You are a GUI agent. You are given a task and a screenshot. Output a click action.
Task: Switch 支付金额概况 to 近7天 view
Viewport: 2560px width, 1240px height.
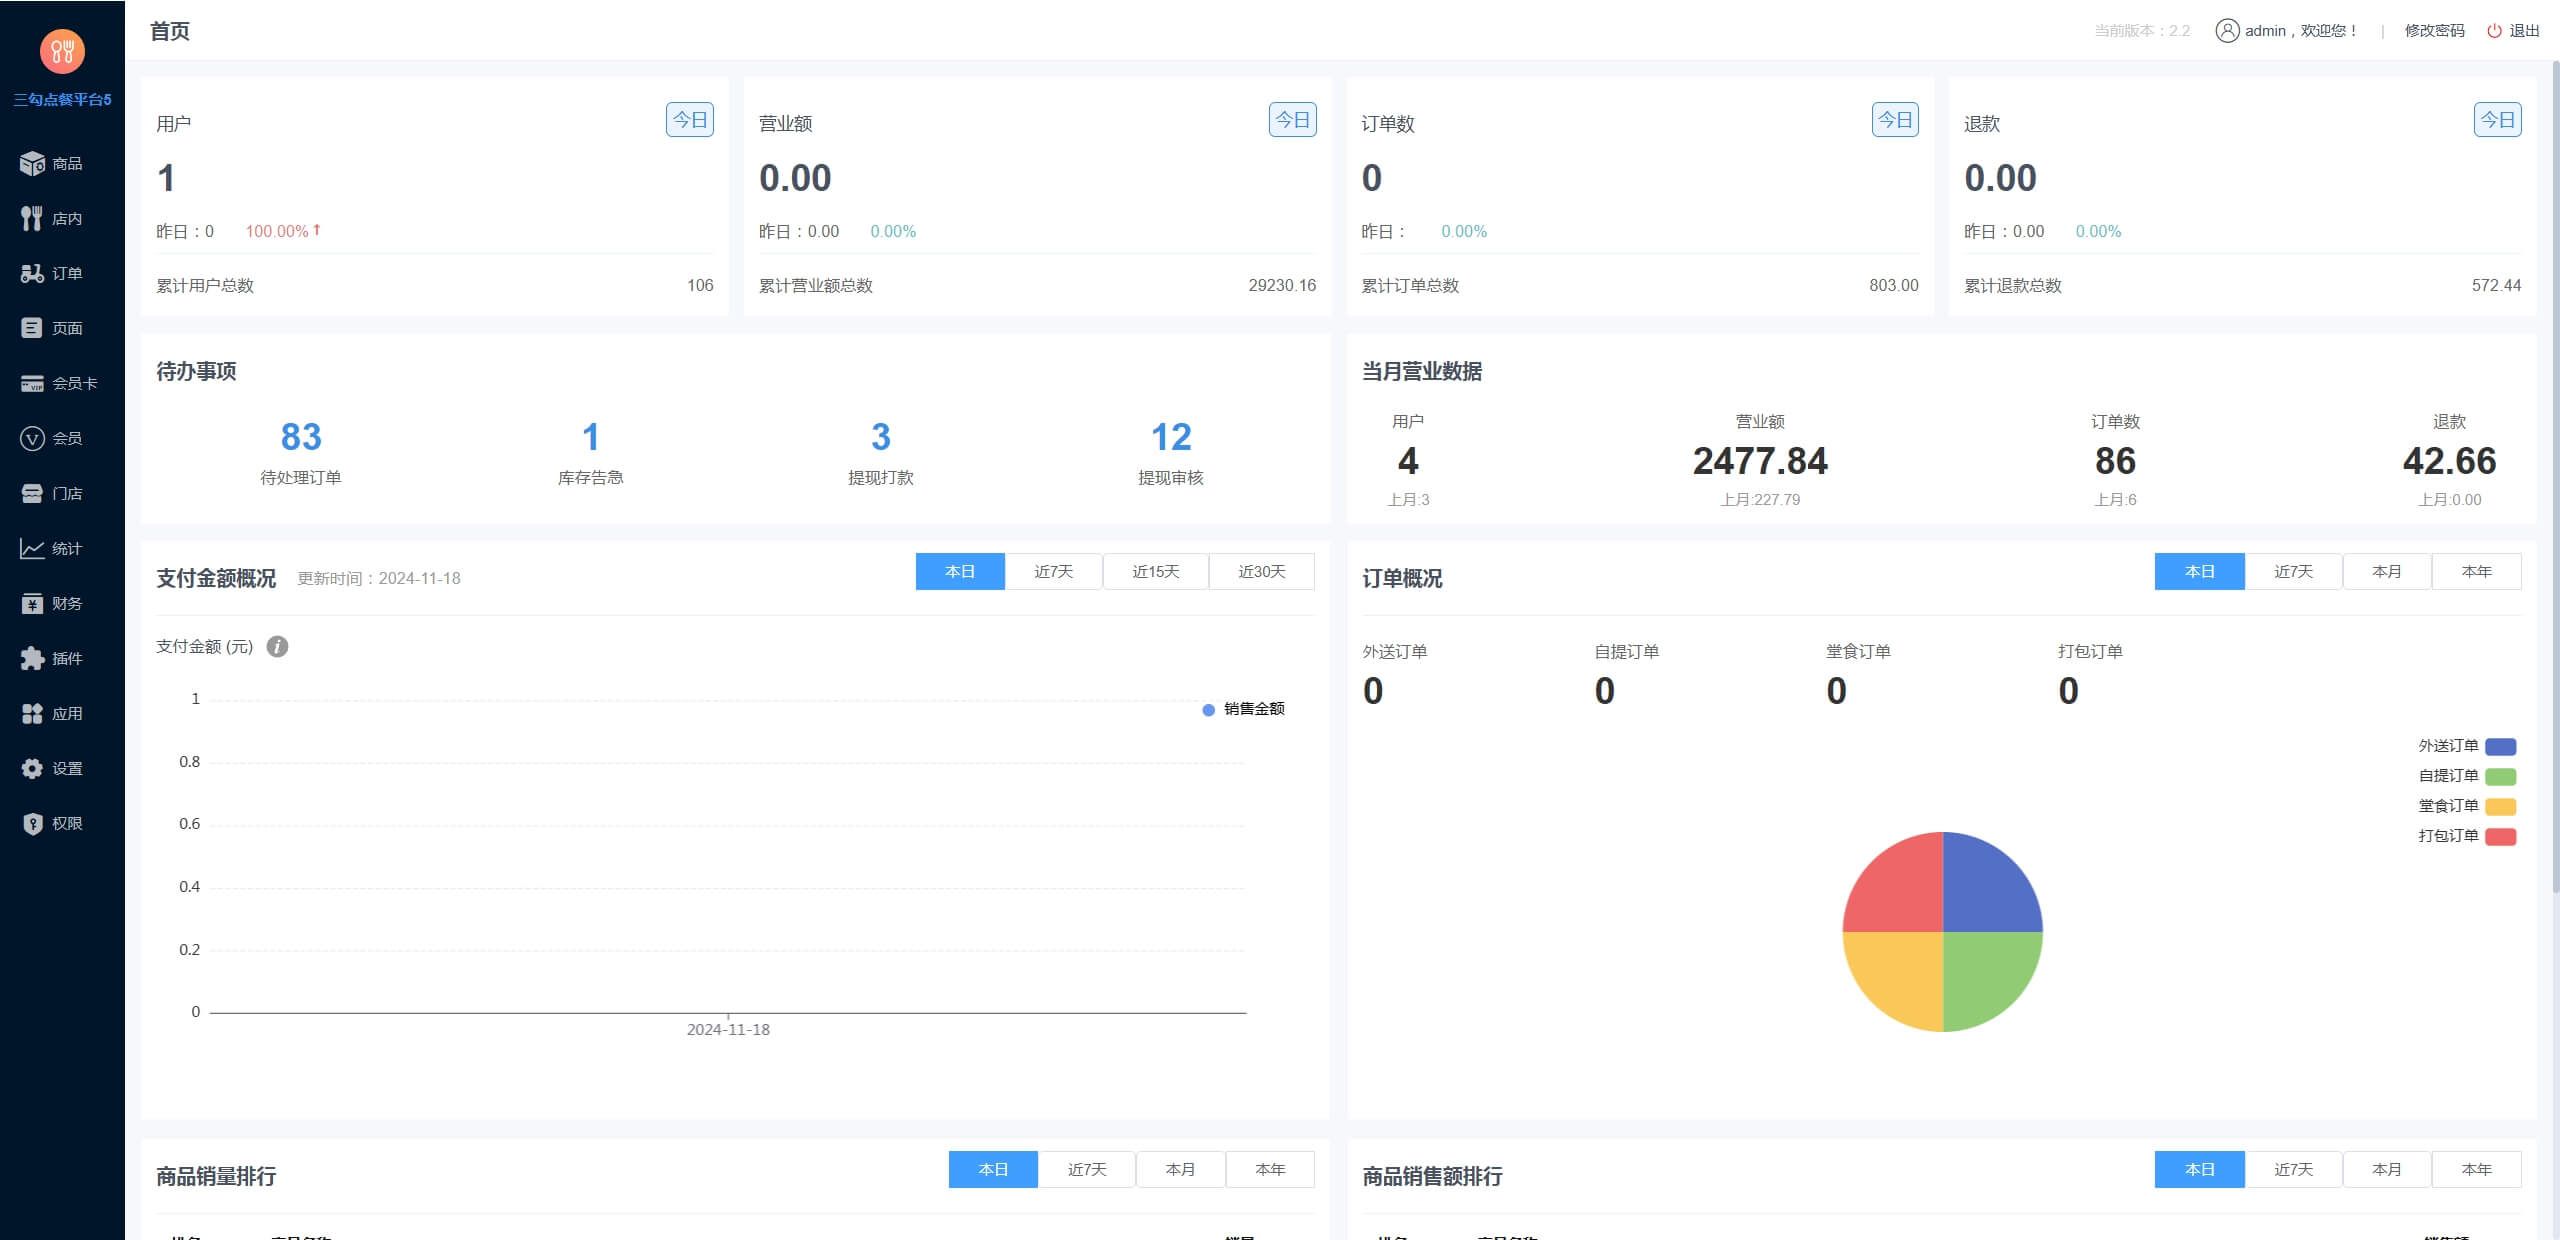1053,571
